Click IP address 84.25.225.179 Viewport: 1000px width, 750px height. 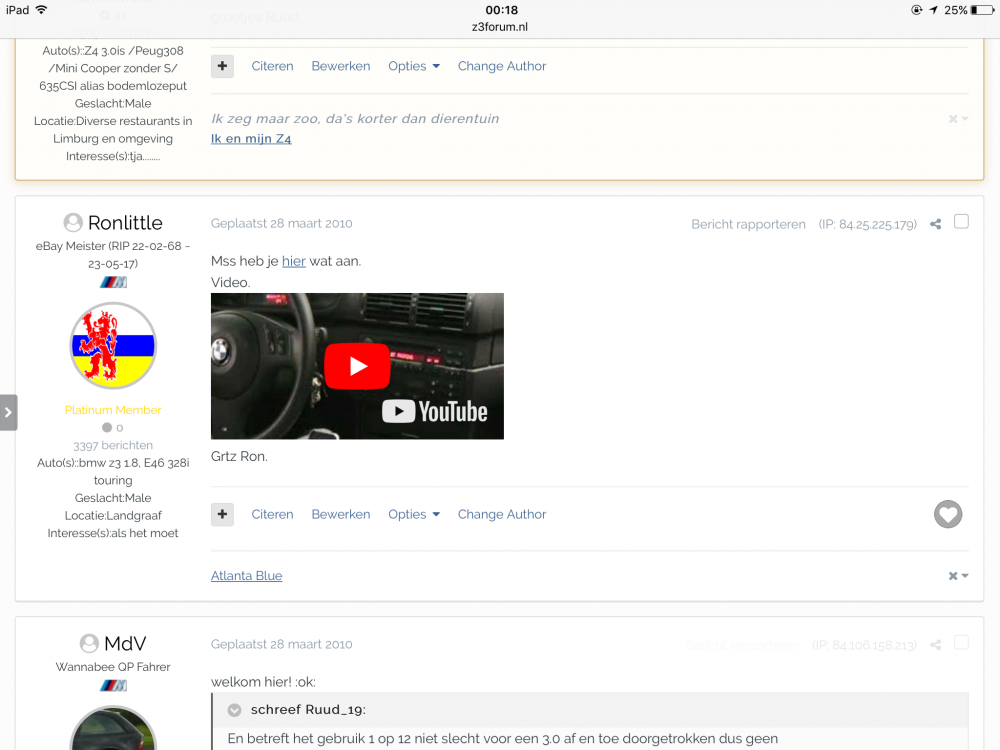(868, 224)
